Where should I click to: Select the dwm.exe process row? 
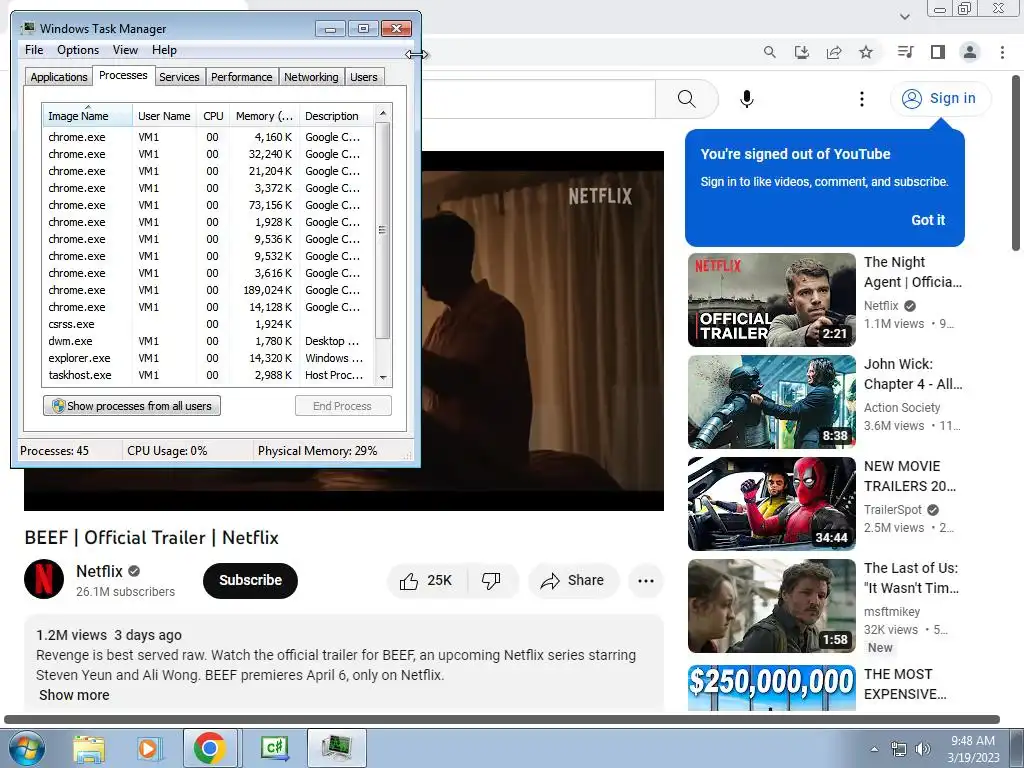pyautogui.click(x=209, y=341)
